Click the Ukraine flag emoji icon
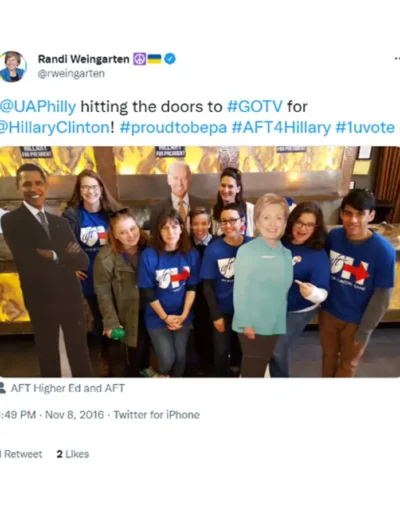This screenshot has width=400, height=516. 154,59
